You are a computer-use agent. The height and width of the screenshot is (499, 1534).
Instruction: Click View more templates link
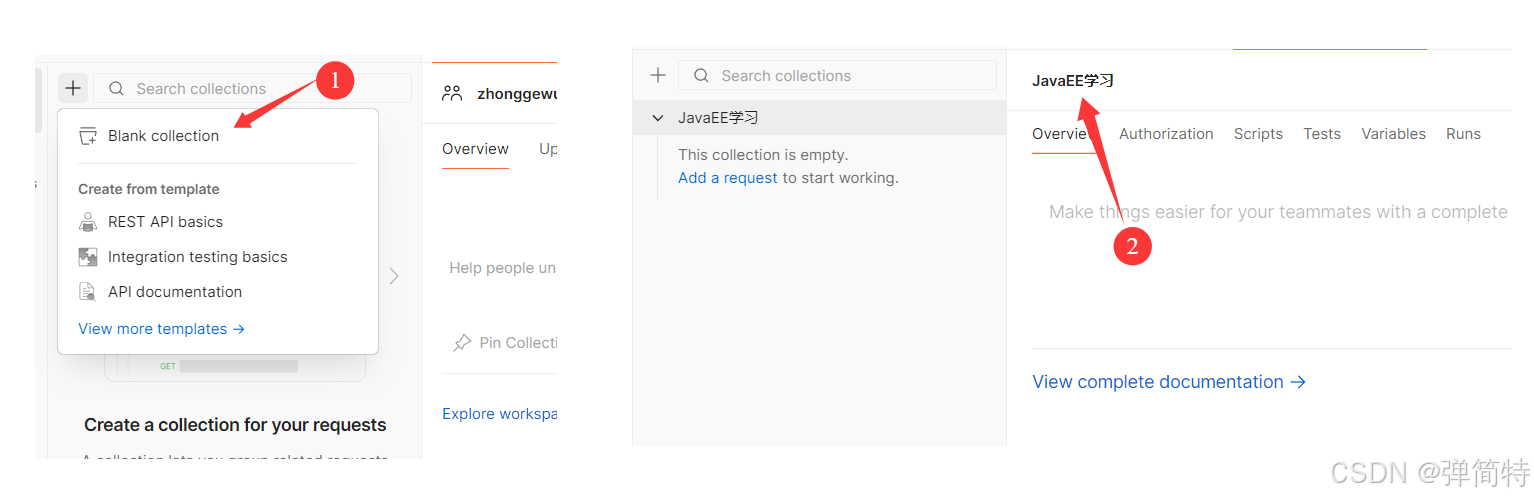click(x=161, y=329)
